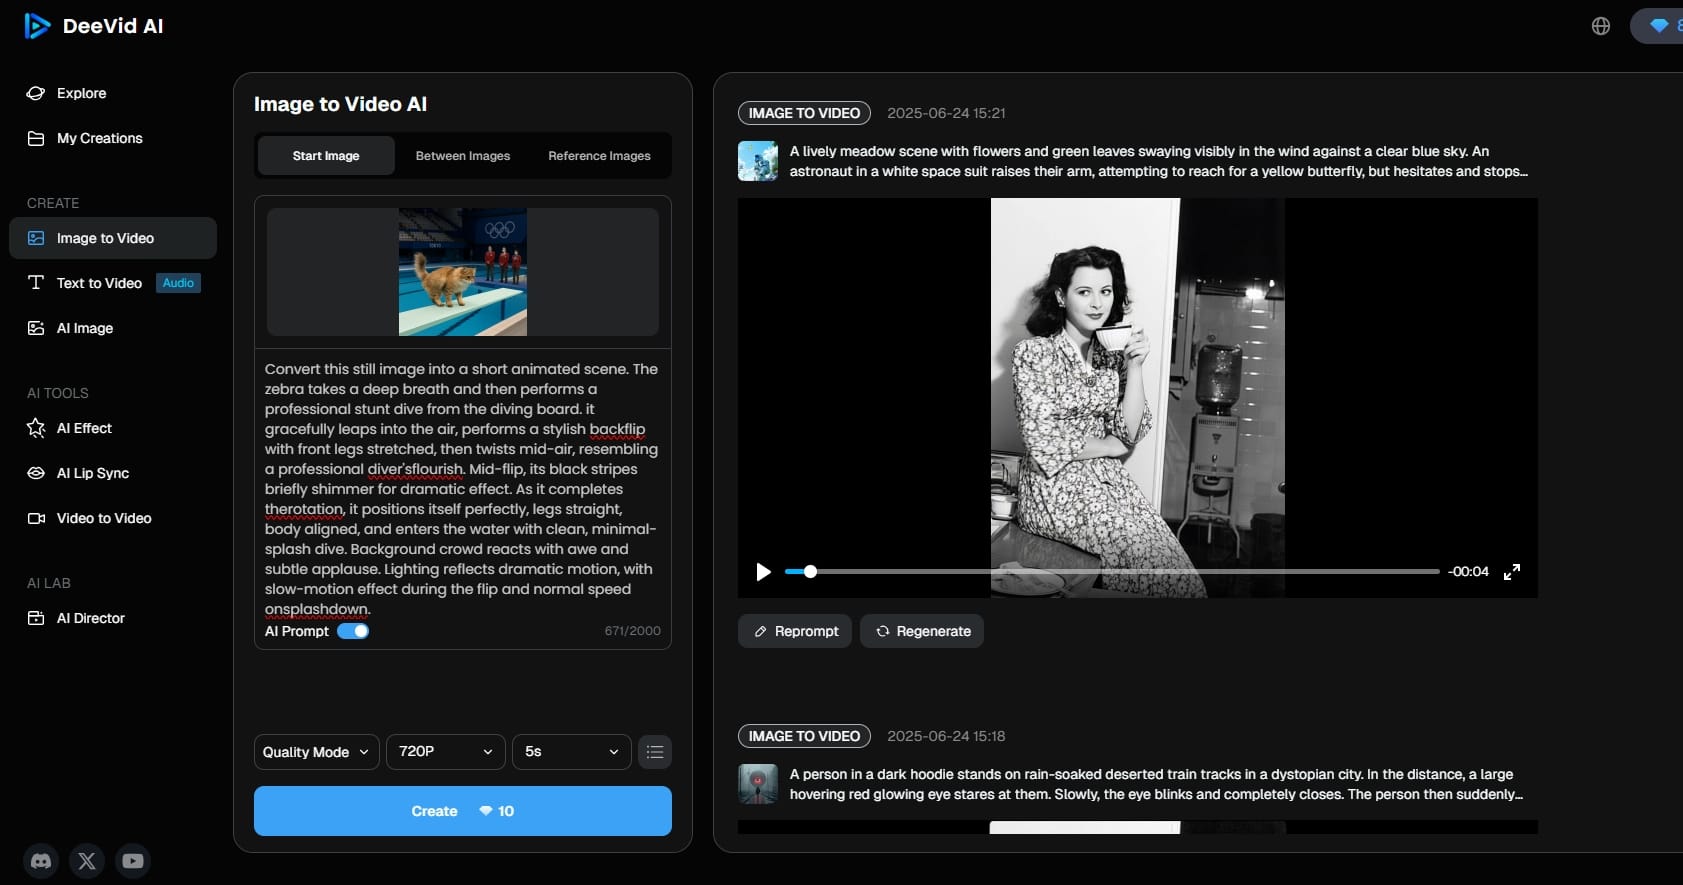Click the Image to Video AI heading
The height and width of the screenshot is (885, 1683).
coord(340,104)
